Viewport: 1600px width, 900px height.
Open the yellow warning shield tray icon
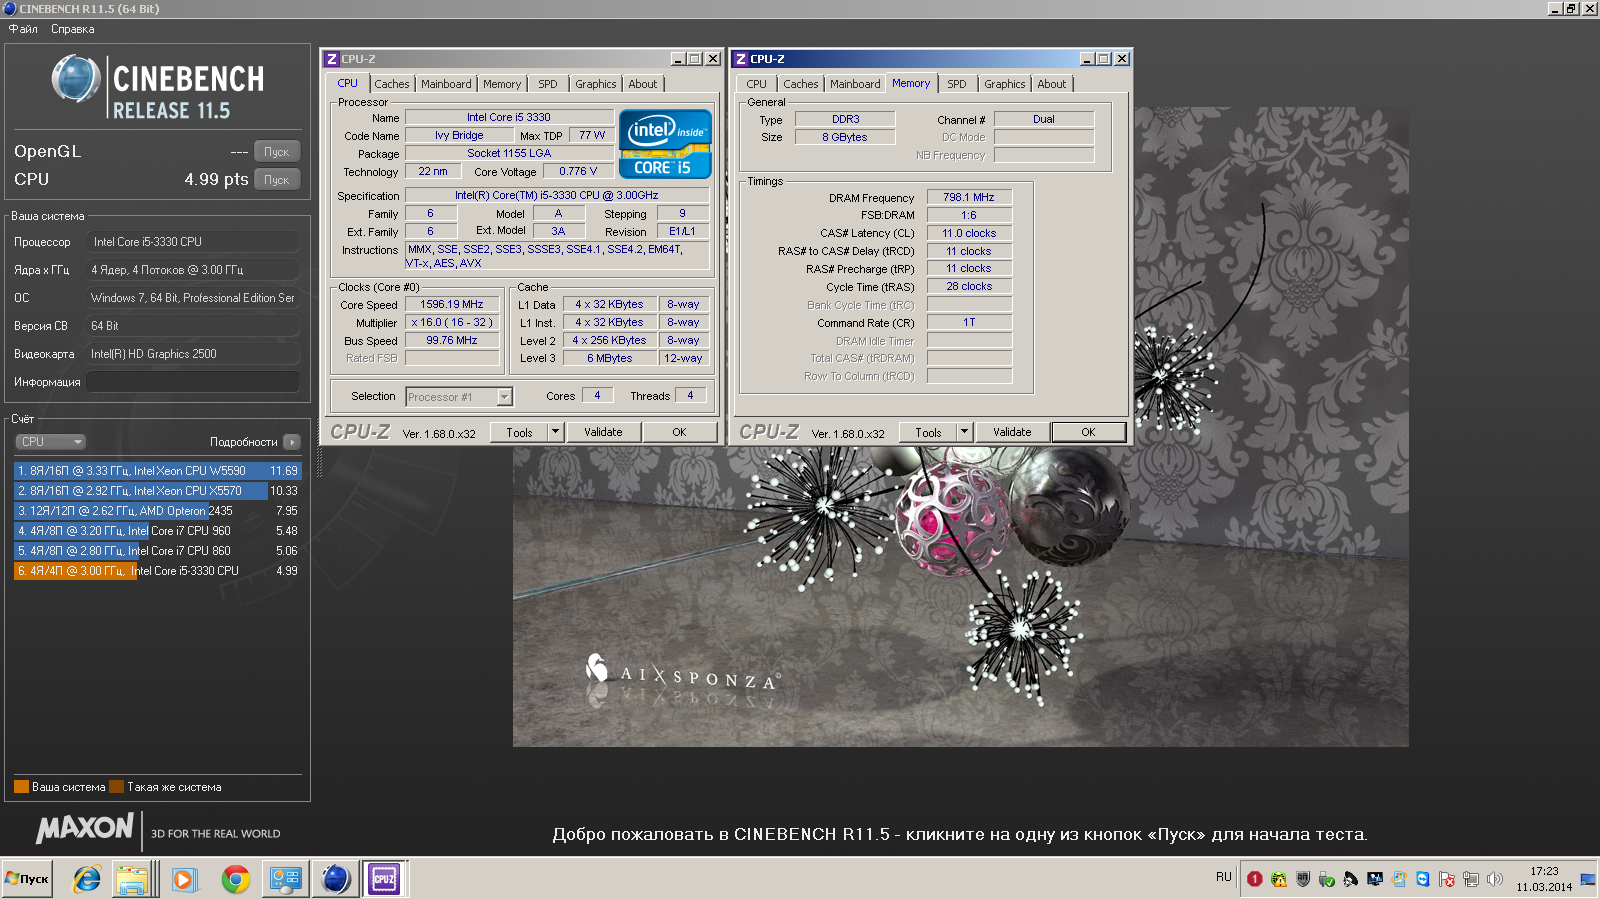1279,879
